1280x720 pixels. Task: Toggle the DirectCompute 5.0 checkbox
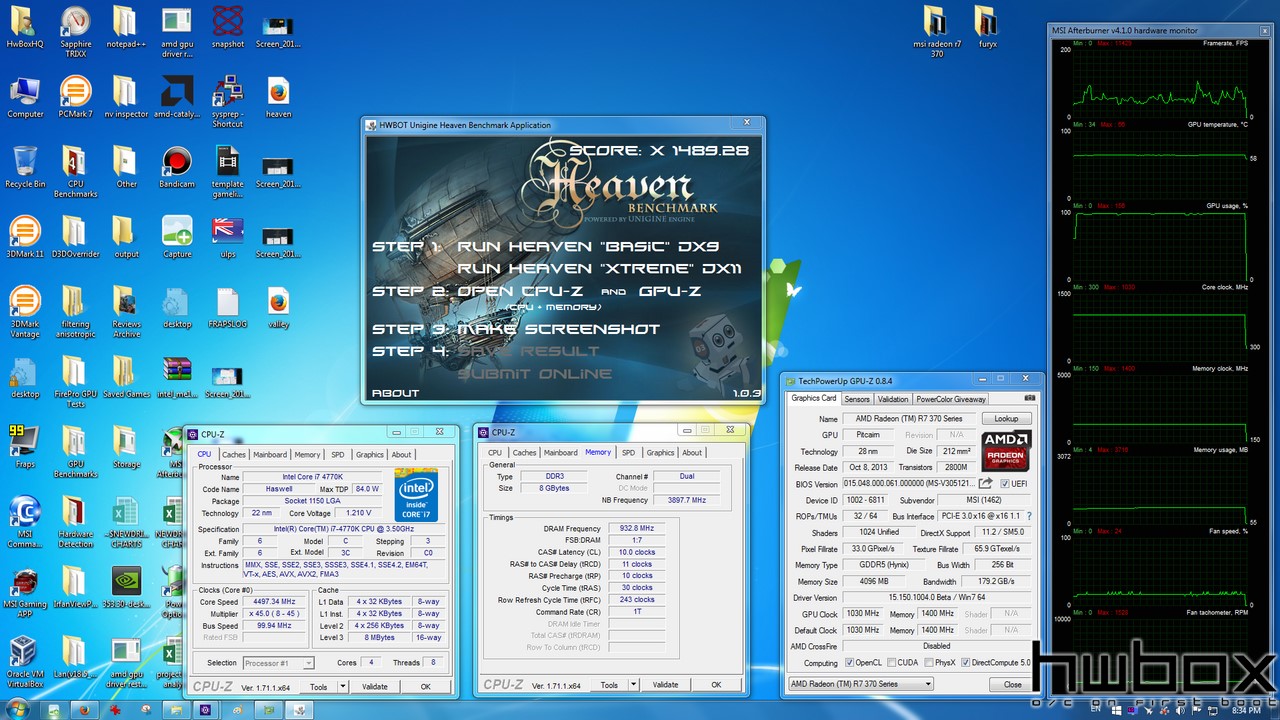pyautogui.click(x=965, y=663)
